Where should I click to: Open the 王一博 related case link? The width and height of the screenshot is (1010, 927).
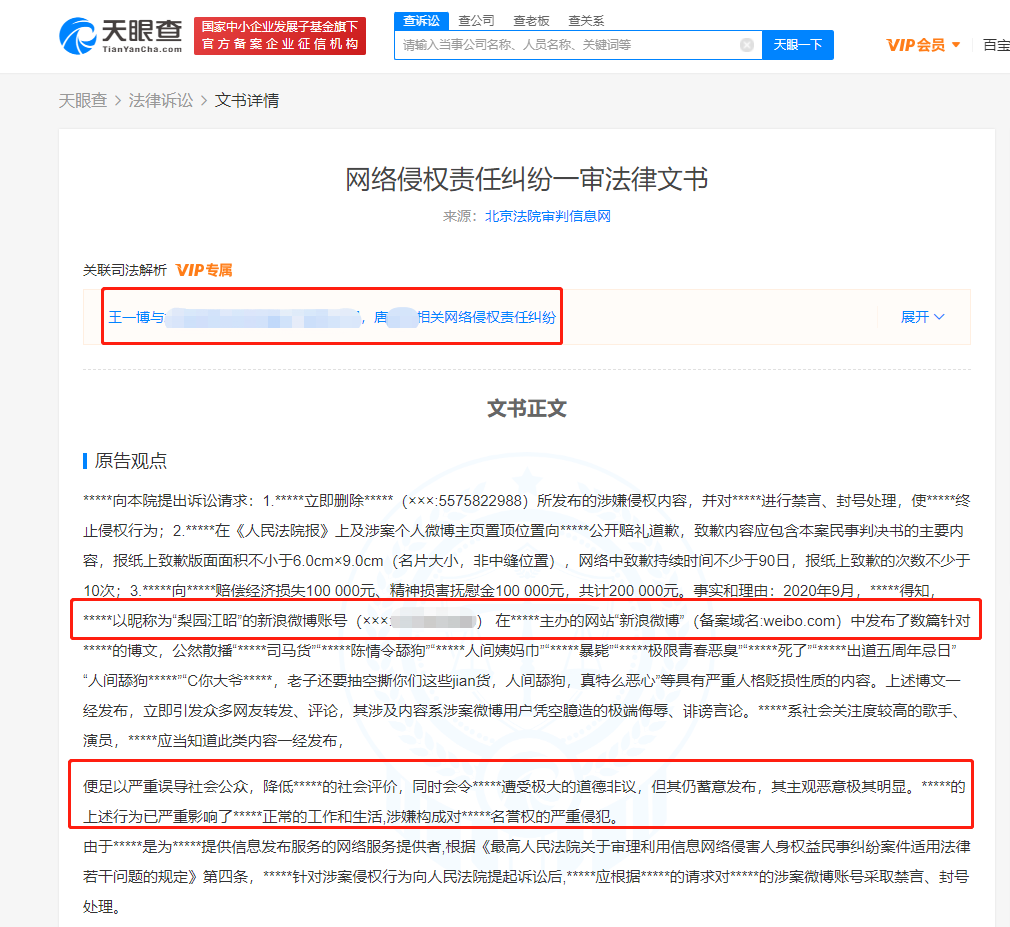332,317
